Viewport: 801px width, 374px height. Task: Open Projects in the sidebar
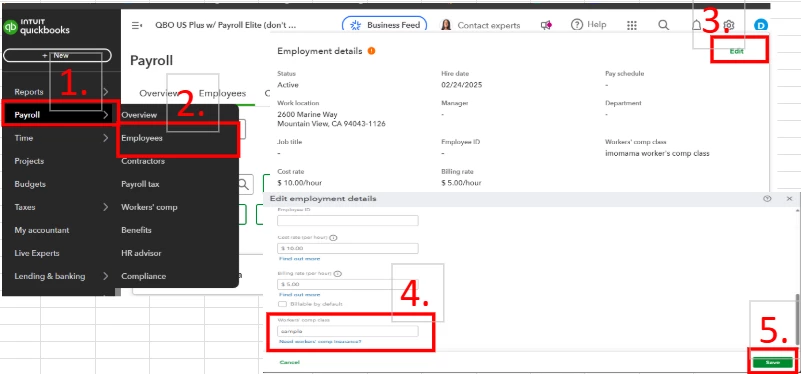[x=29, y=161]
